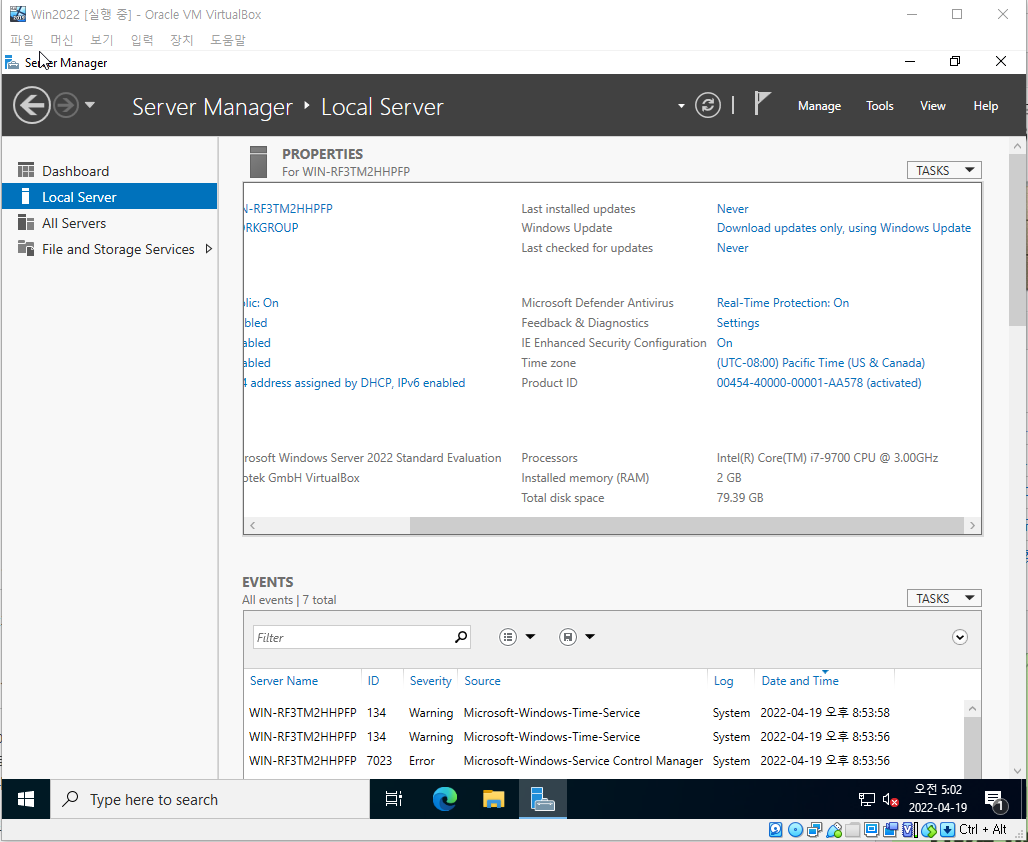This screenshot has width=1028, height=842.
Task: Open the Events TASKS dropdown
Action: tap(944, 598)
